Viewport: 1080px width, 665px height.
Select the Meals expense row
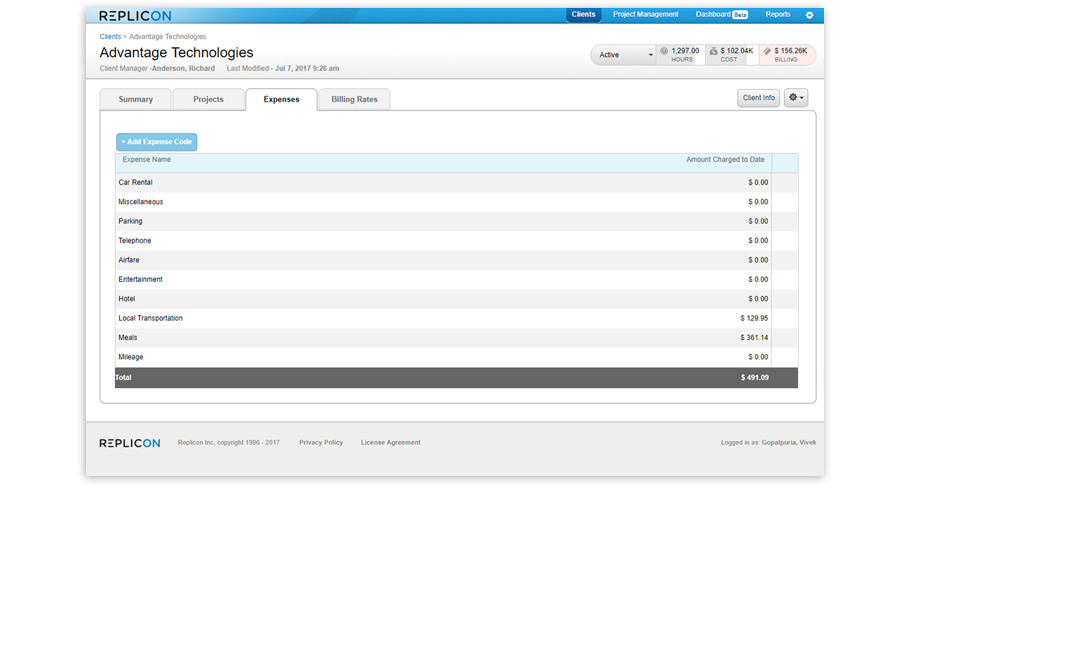point(457,338)
